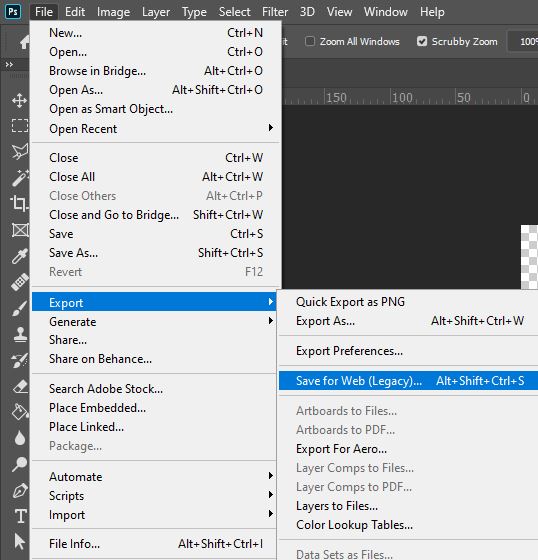Viewport: 538px width, 560px height.
Task: Select the Rectangular Marquee tool
Action: pos(20,126)
